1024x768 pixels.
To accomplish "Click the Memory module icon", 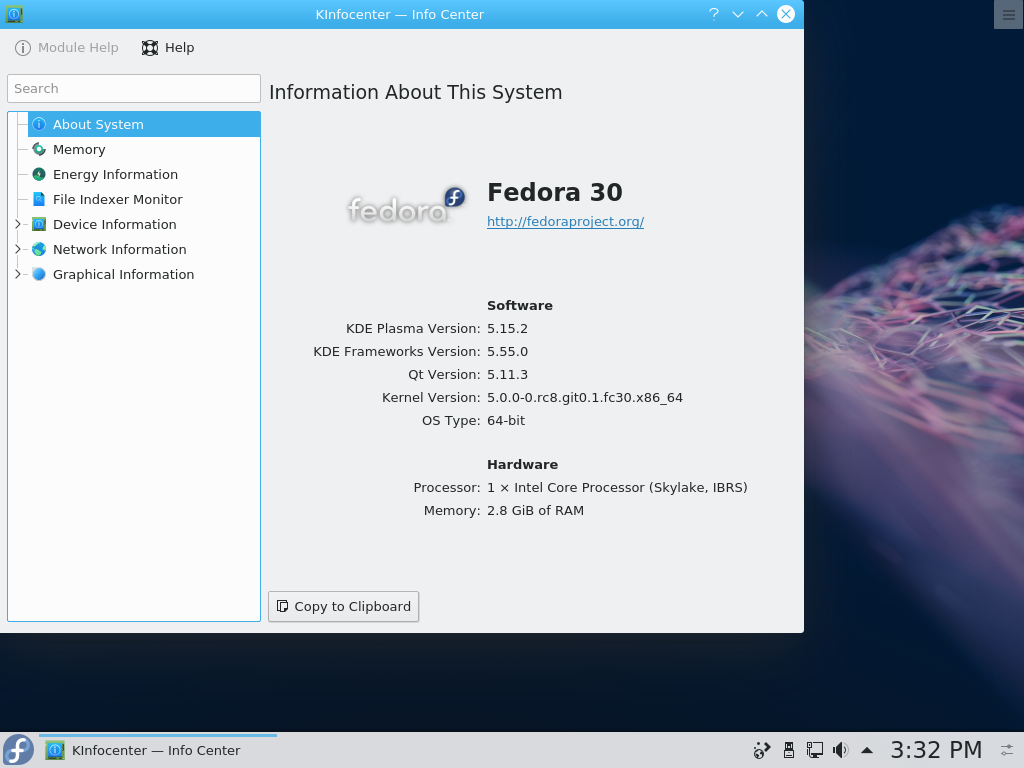I will pyautogui.click(x=39, y=150).
